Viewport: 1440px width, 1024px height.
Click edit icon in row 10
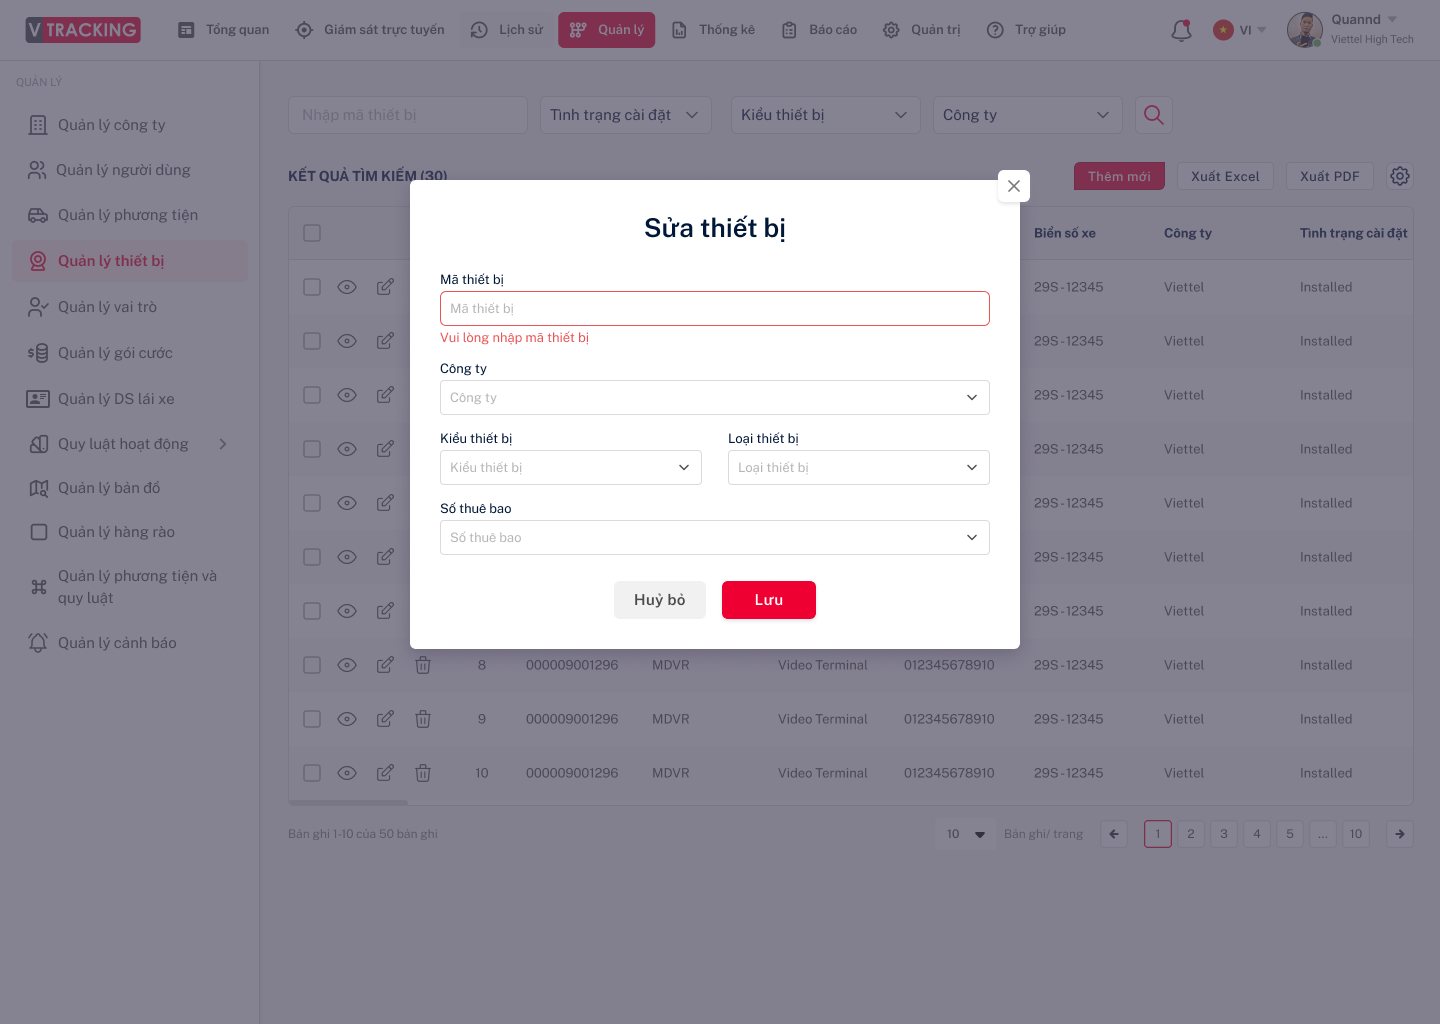click(x=385, y=773)
